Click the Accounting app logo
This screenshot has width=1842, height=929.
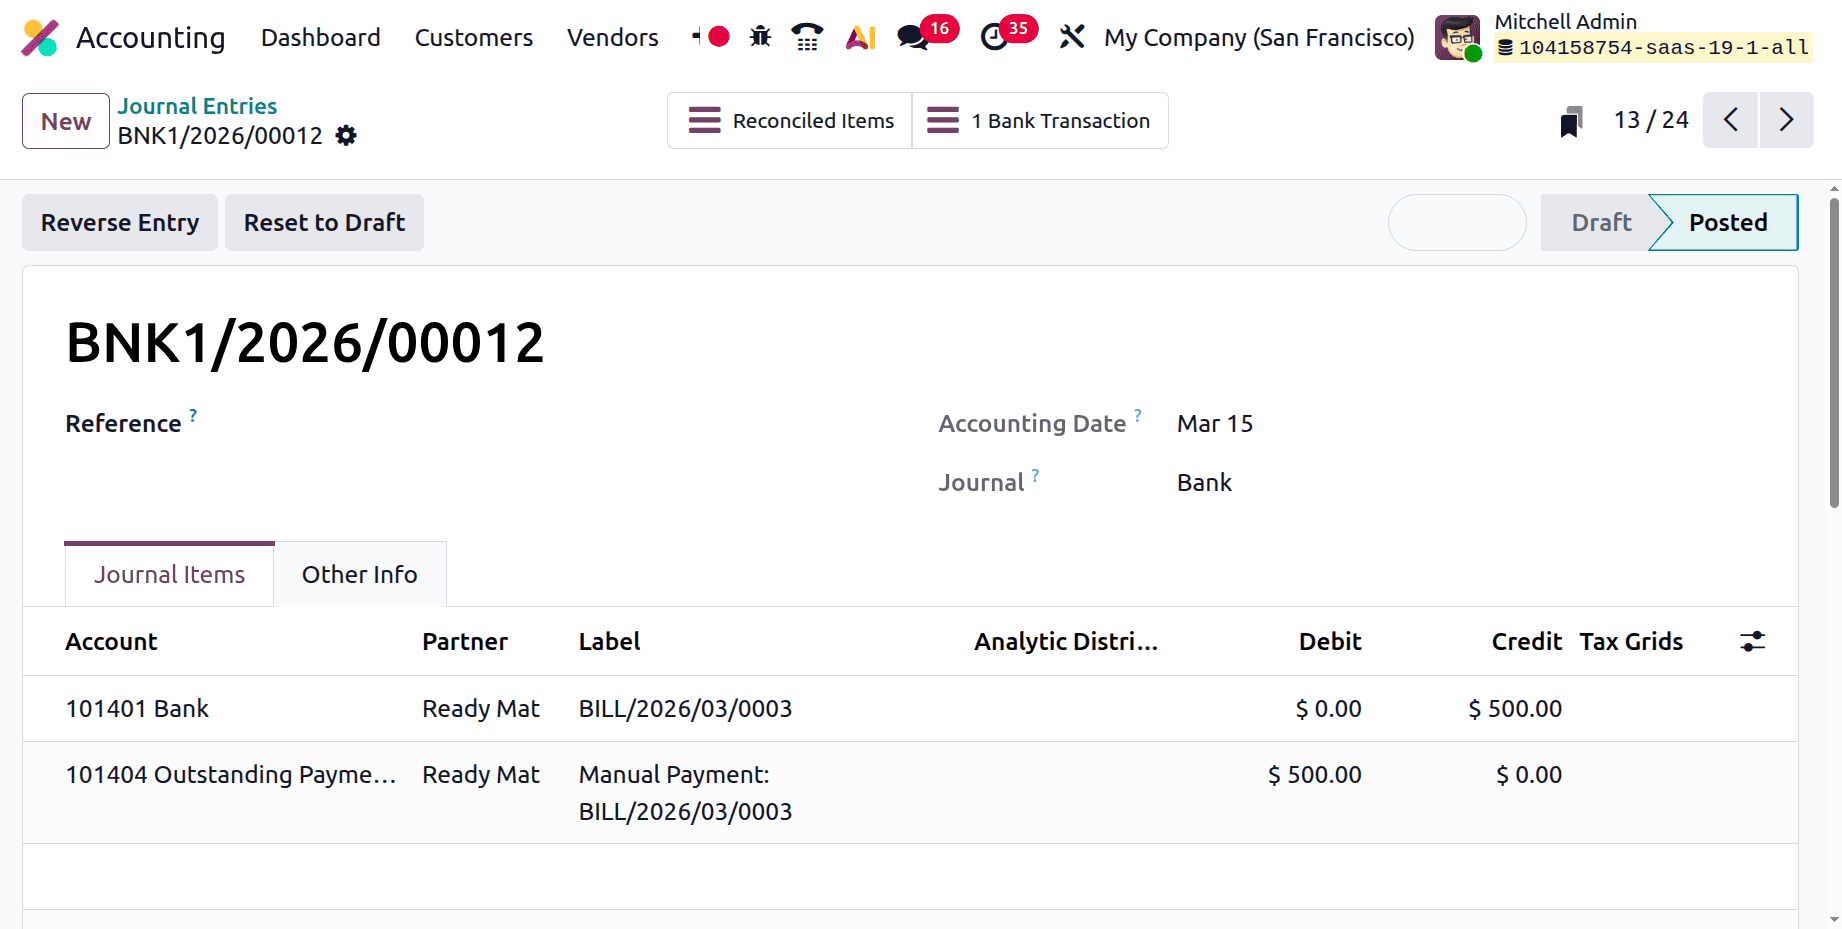pyautogui.click(x=40, y=37)
